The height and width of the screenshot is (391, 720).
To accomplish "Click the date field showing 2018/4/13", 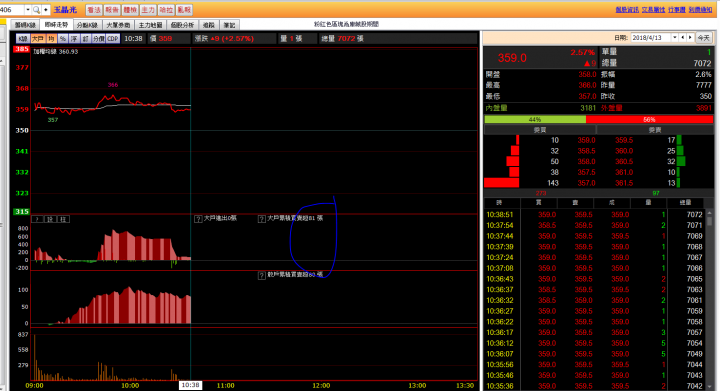I will 651,38.
